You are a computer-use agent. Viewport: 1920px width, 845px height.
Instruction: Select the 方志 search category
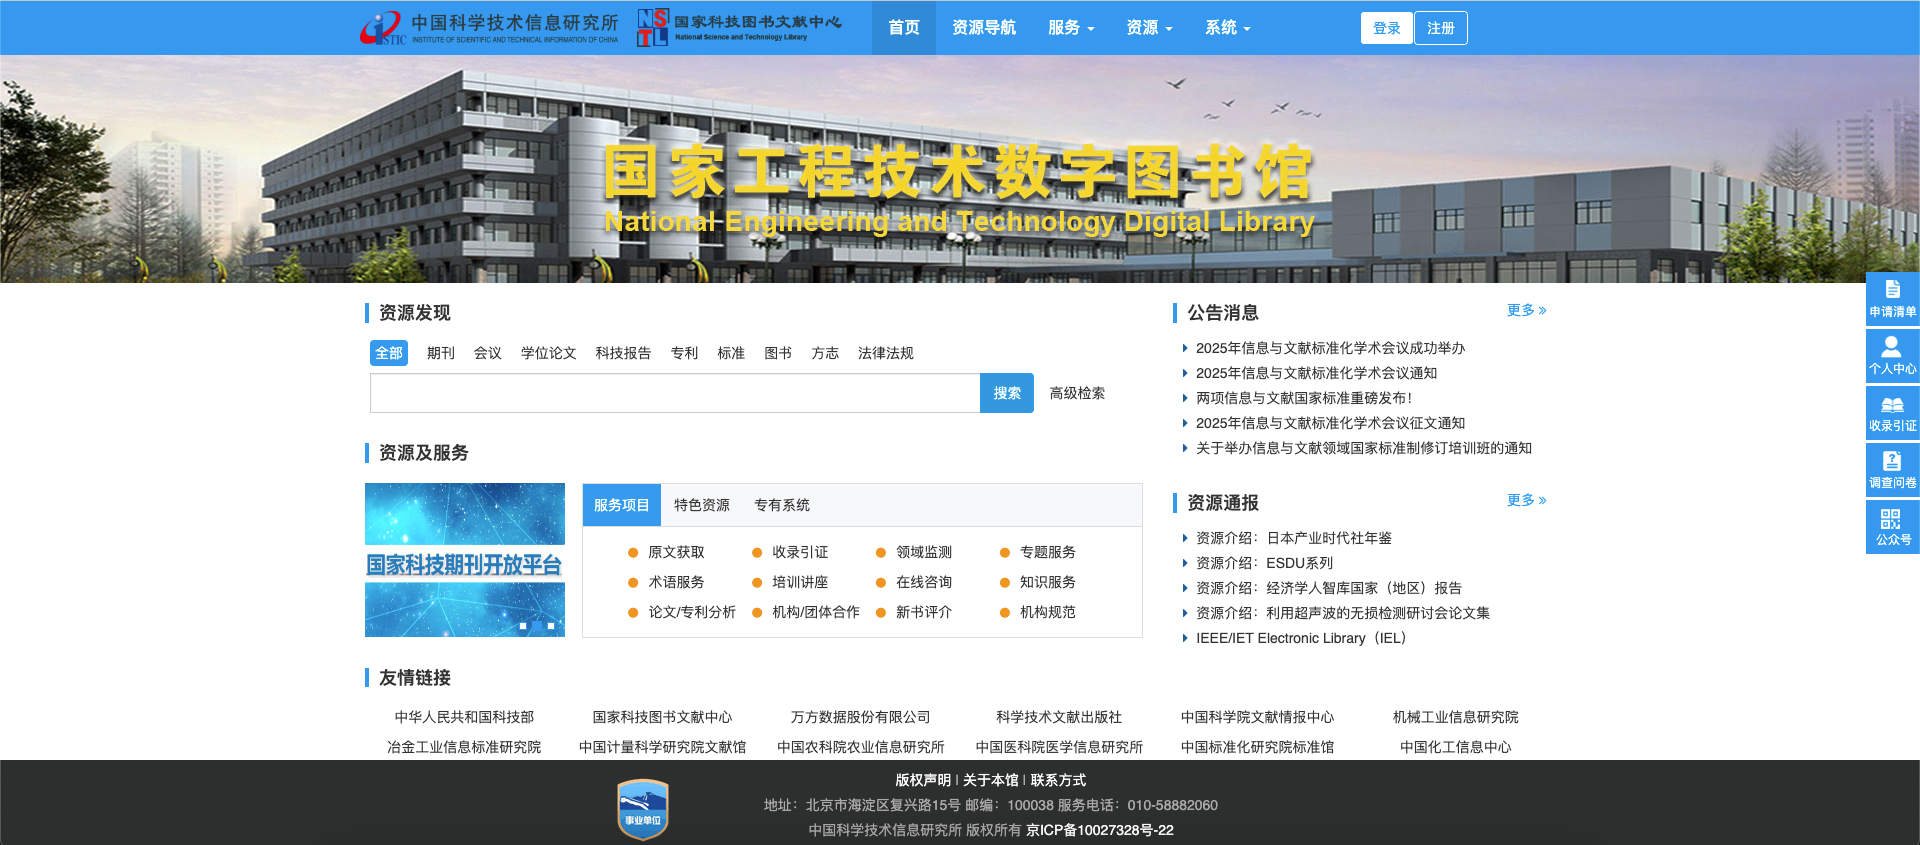[825, 353]
